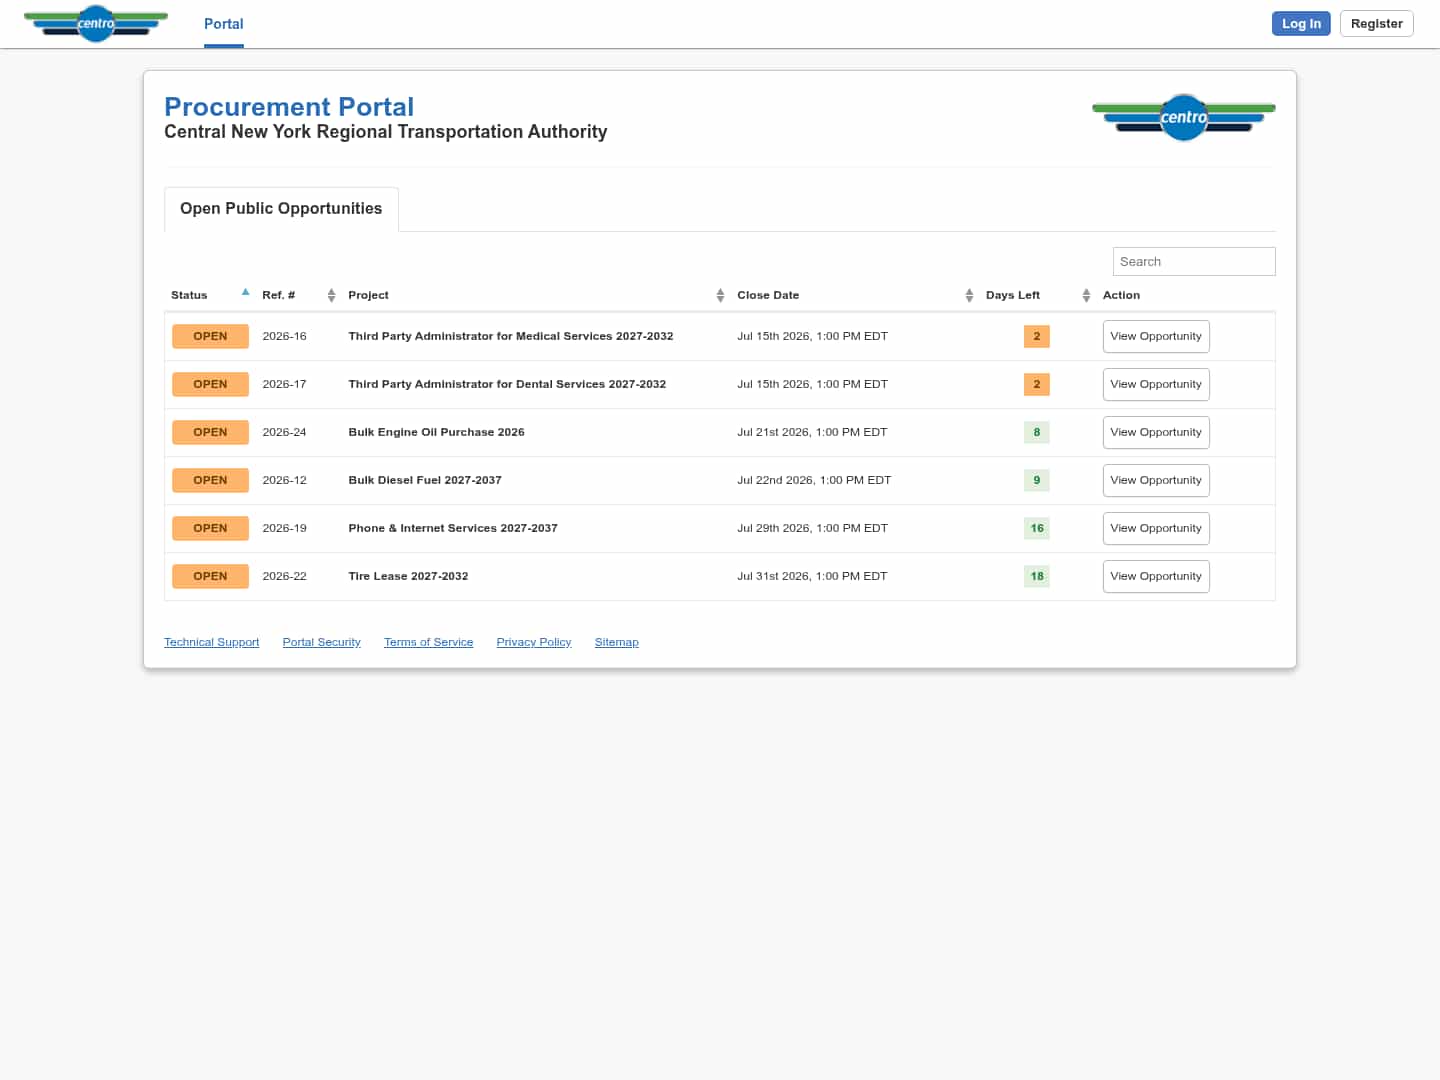Open the Portal menu item
Viewport: 1440px width, 1080px height.
coord(224,24)
